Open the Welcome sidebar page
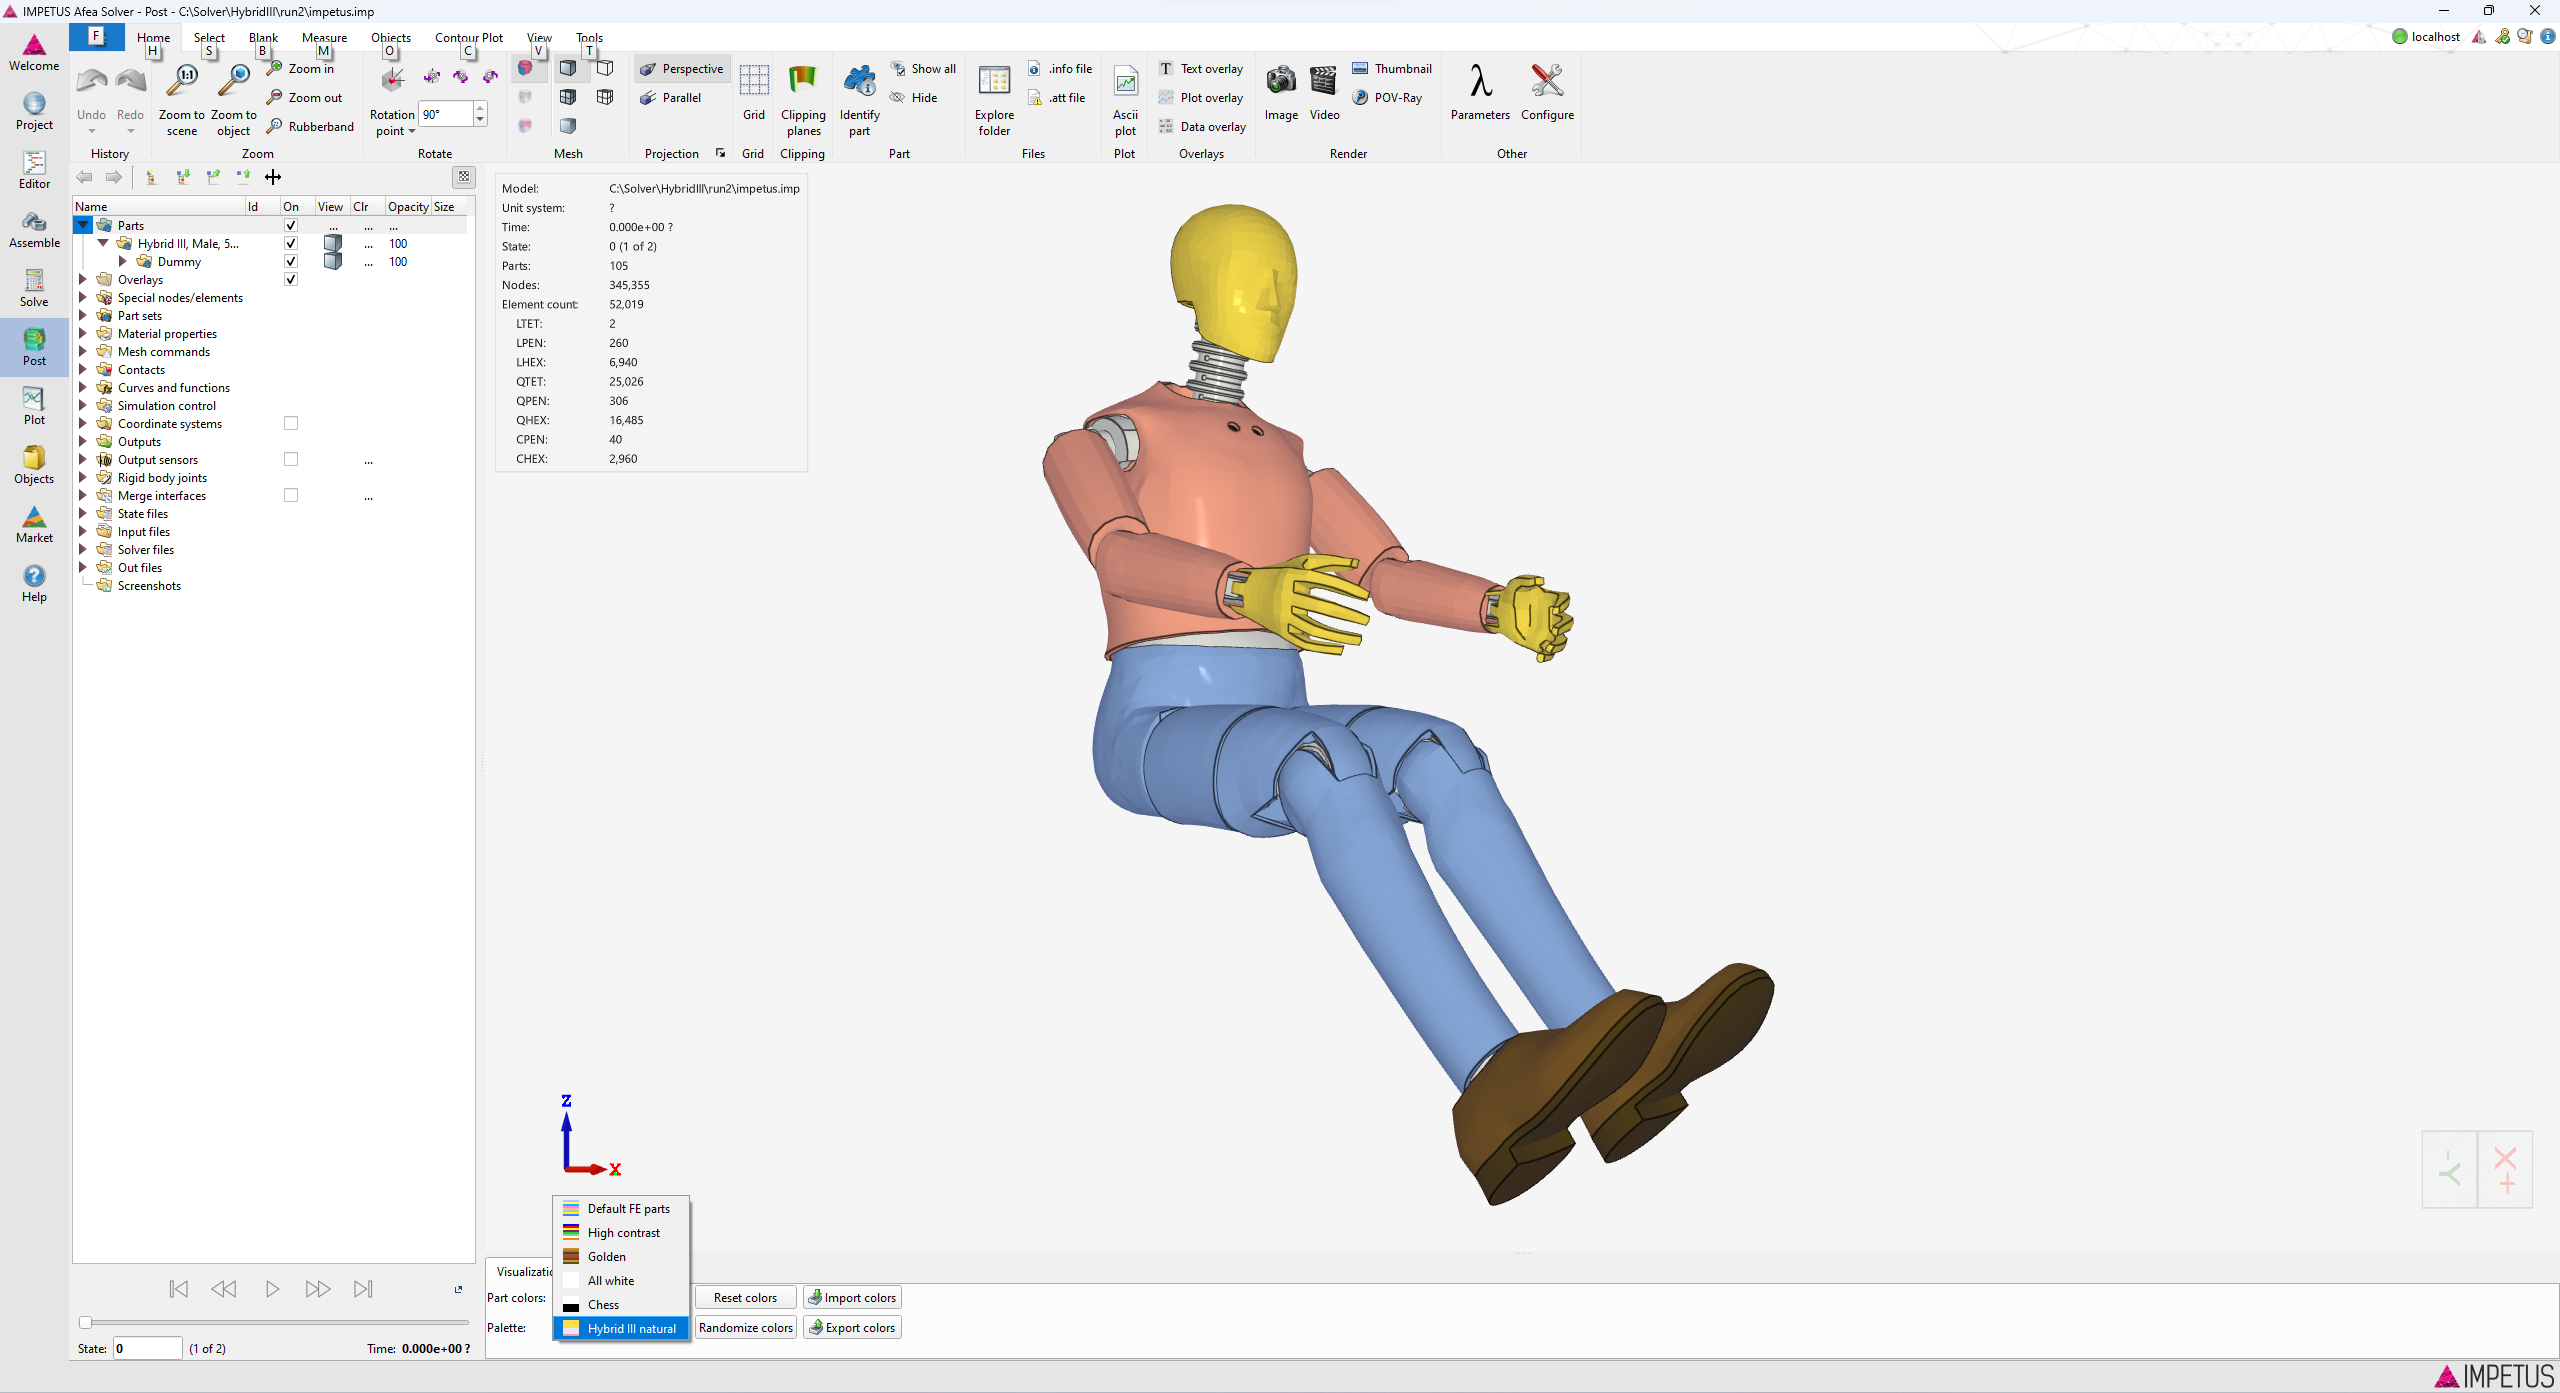This screenshot has height=1393, width=2560. [x=34, y=53]
